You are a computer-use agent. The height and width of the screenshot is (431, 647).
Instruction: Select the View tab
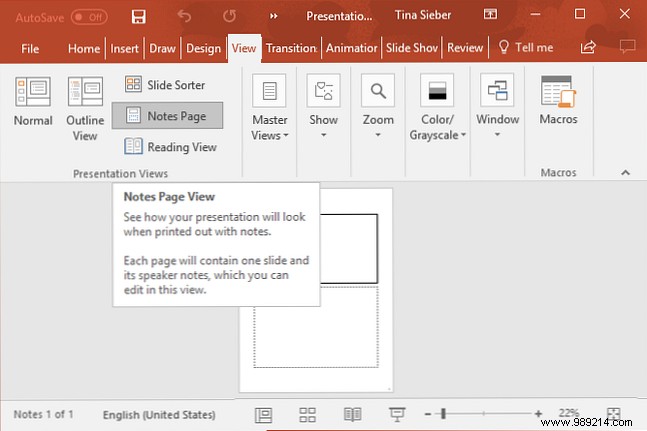click(x=244, y=49)
